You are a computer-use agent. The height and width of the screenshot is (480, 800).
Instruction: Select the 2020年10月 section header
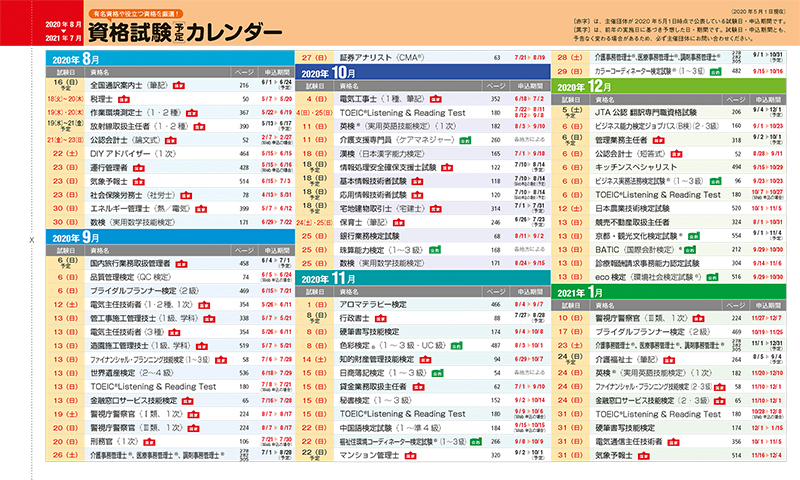pos(331,73)
